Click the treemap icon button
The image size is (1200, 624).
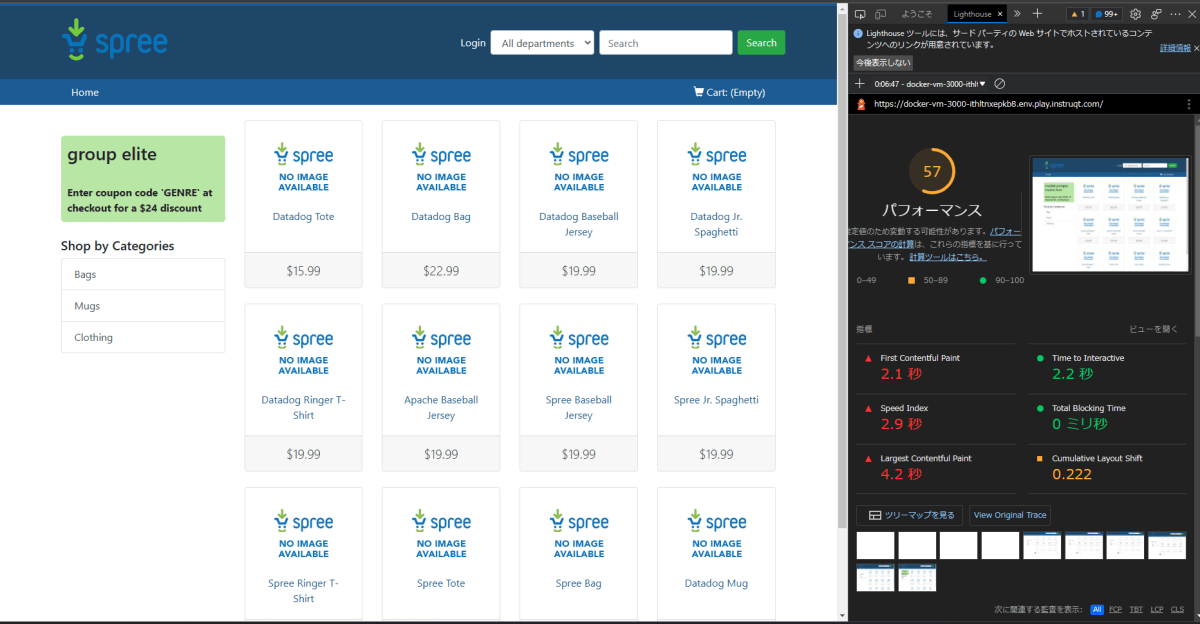909,515
